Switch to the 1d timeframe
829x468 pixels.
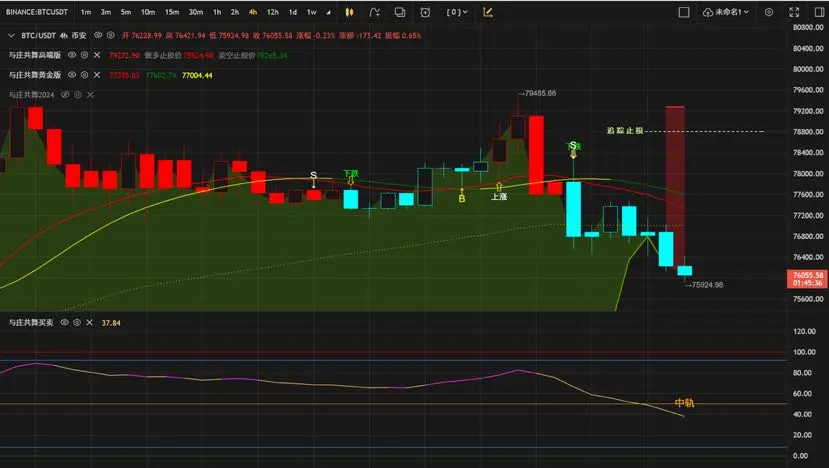[293, 12]
